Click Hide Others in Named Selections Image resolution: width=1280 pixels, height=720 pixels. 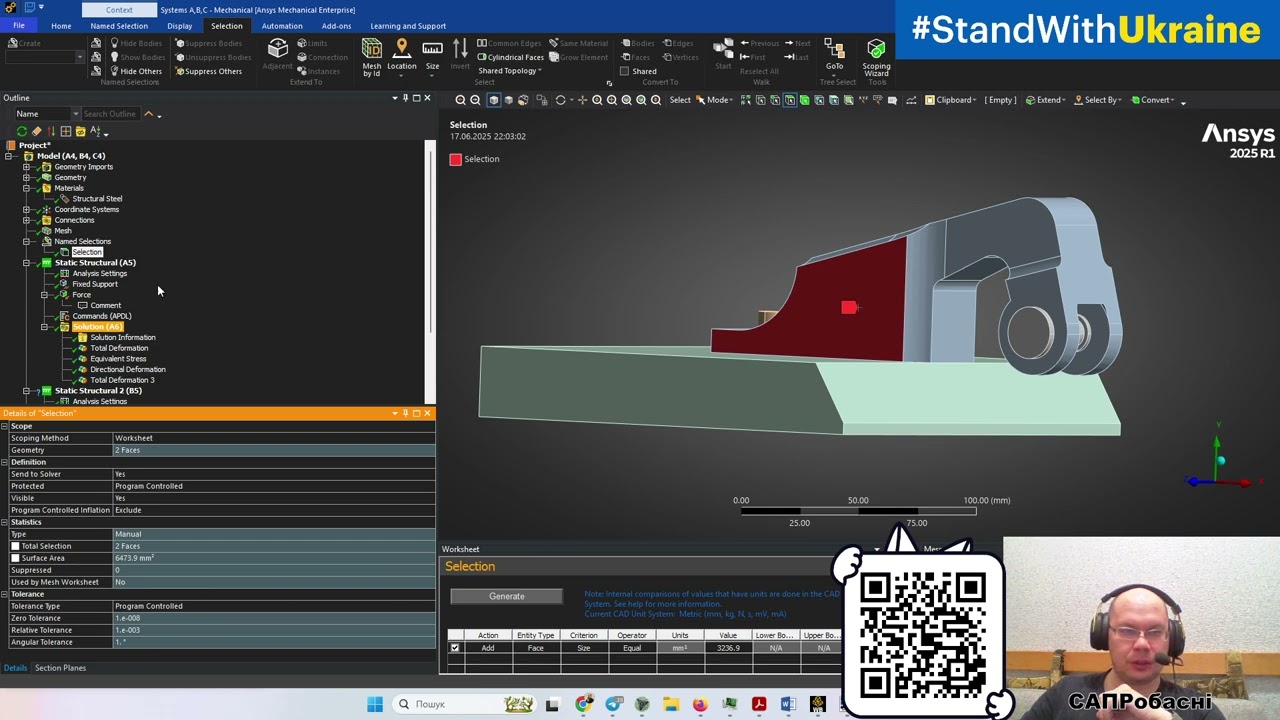tap(135, 71)
